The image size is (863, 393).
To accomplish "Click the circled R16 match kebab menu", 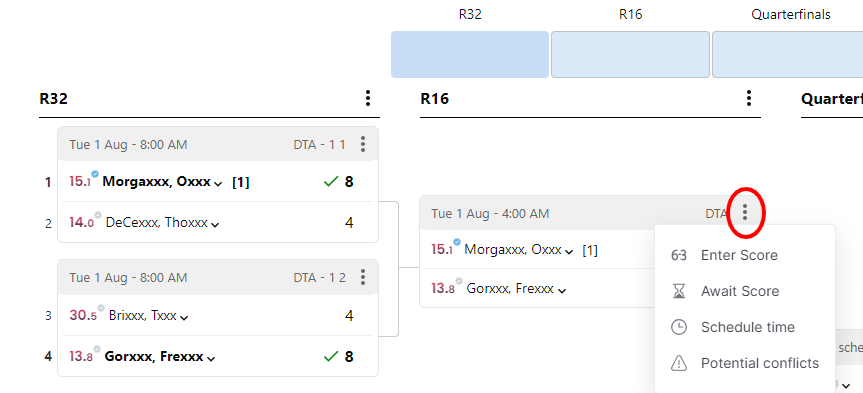I will click(x=745, y=212).
